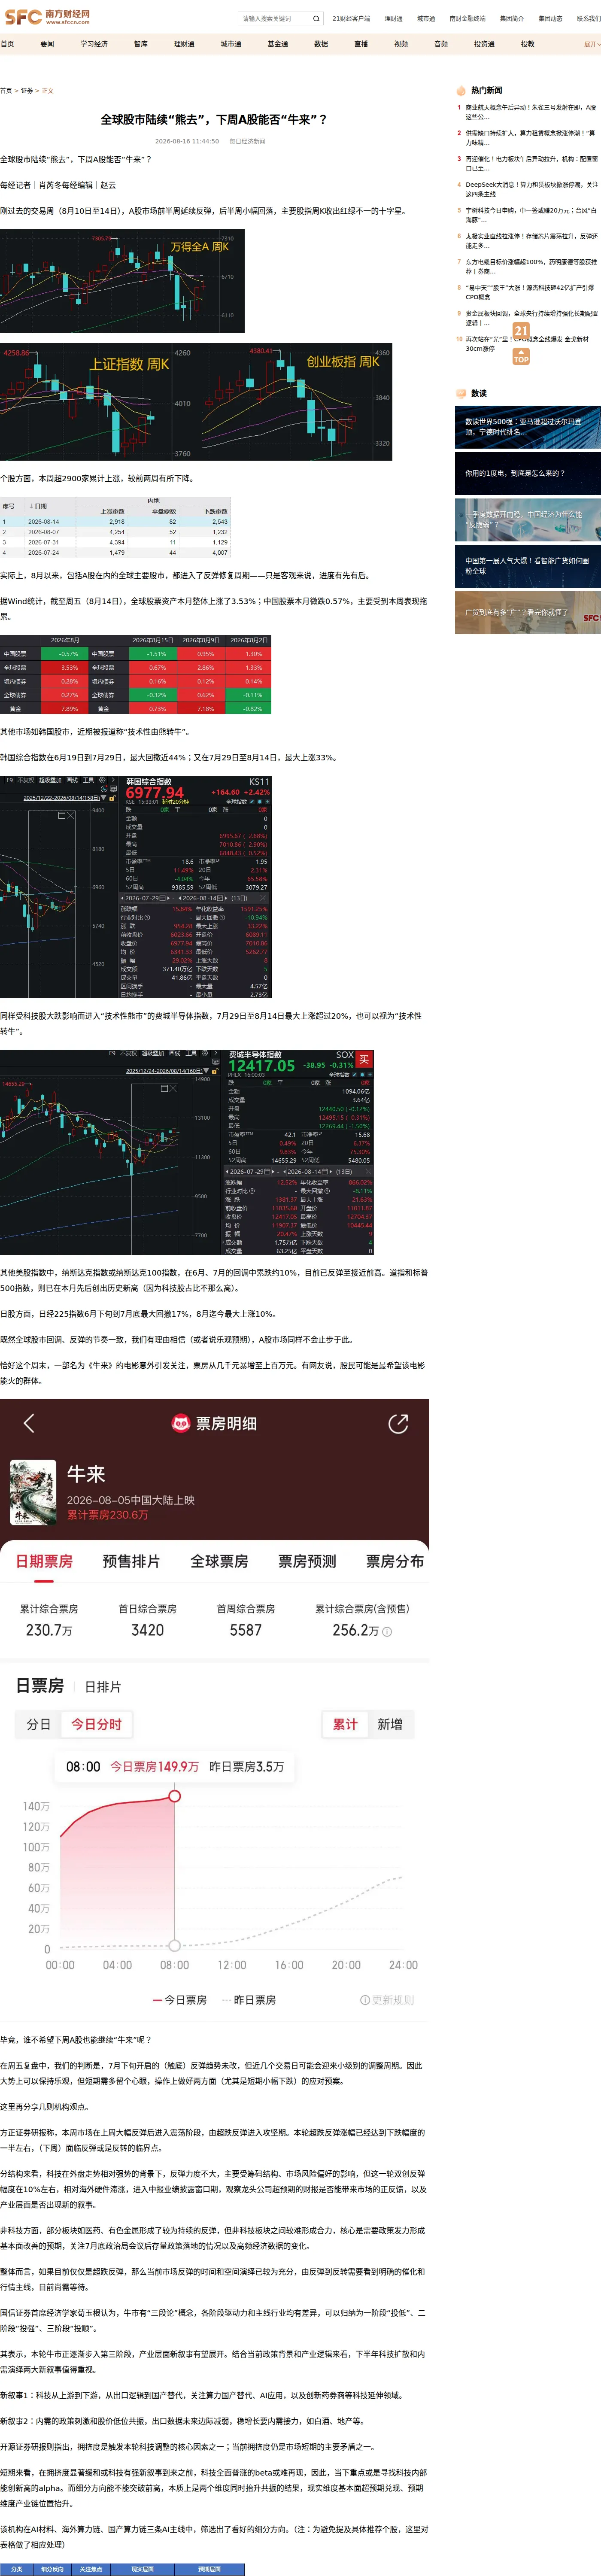The height and width of the screenshot is (2576, 601).
Task: Click the 更新规则 info link
Action: pos(387,2000)
